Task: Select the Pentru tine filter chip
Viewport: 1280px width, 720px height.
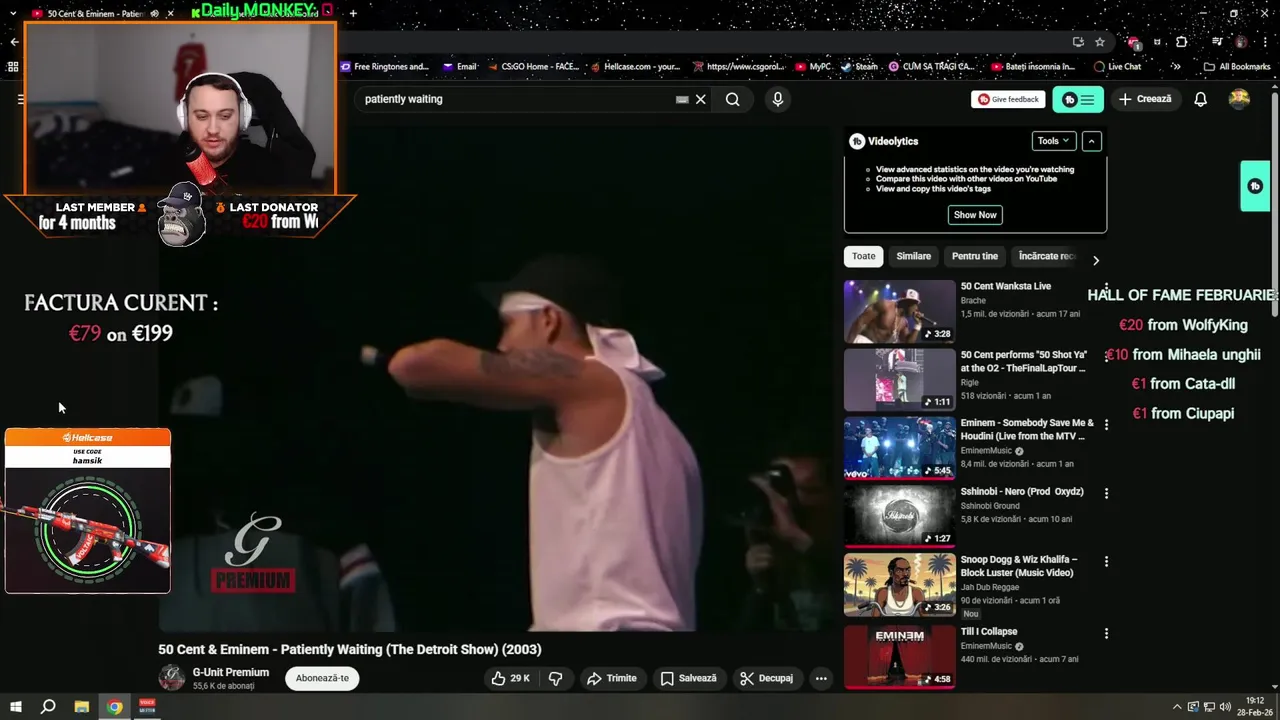Action: [975, 256]
